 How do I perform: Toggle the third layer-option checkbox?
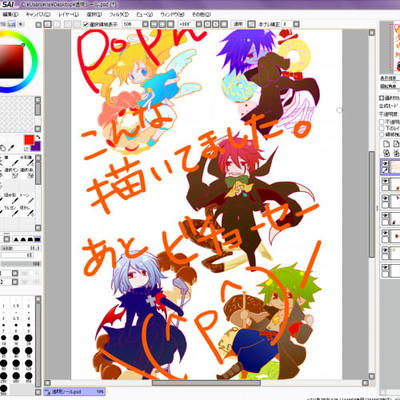click(382, 135)
